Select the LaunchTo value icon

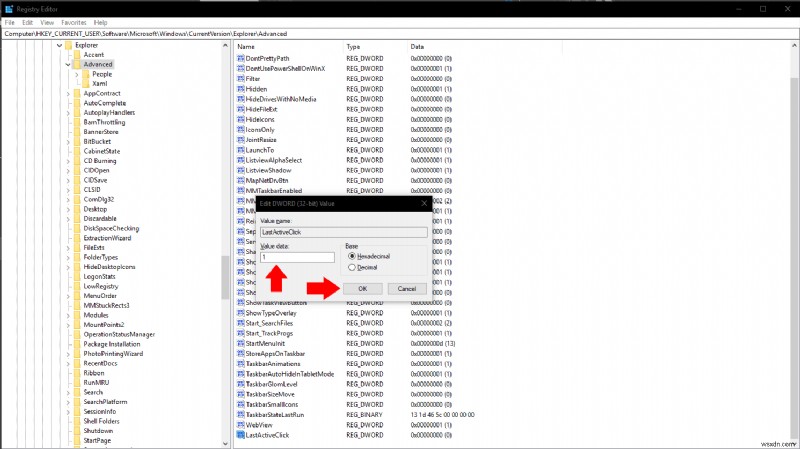[x=241, y=150]
